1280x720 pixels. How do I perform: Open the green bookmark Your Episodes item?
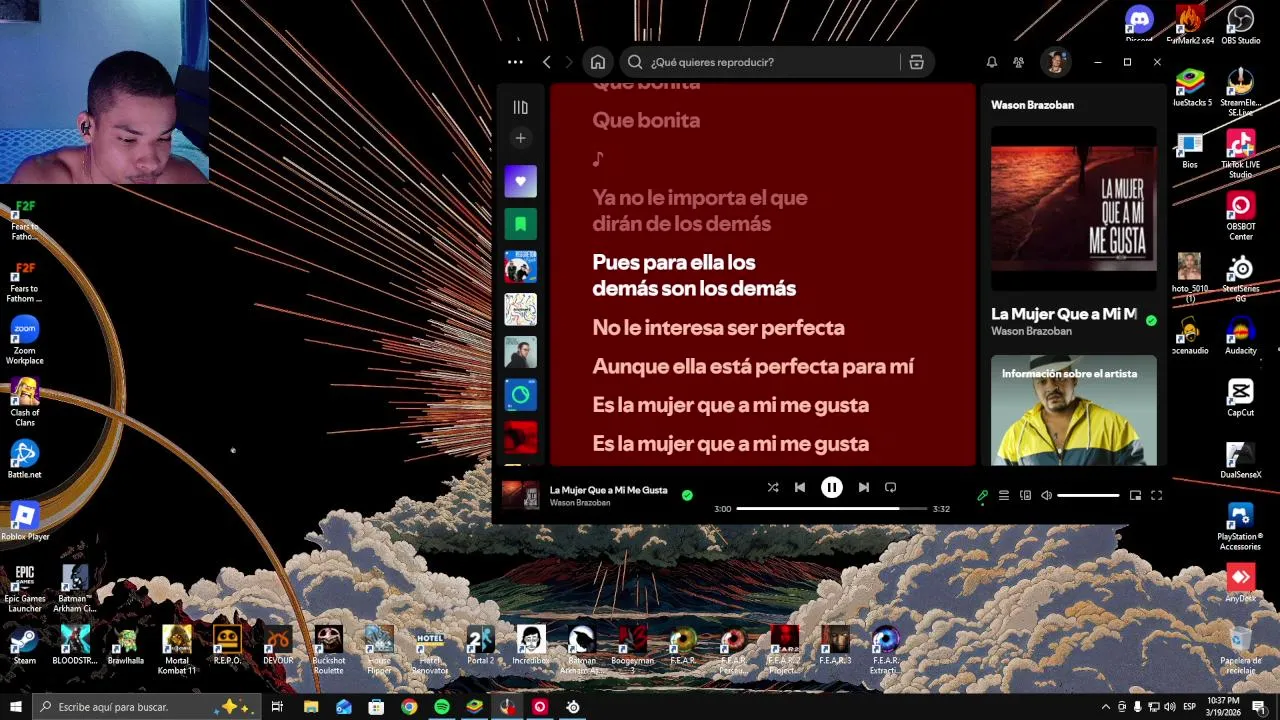click(x=520, y=224)
